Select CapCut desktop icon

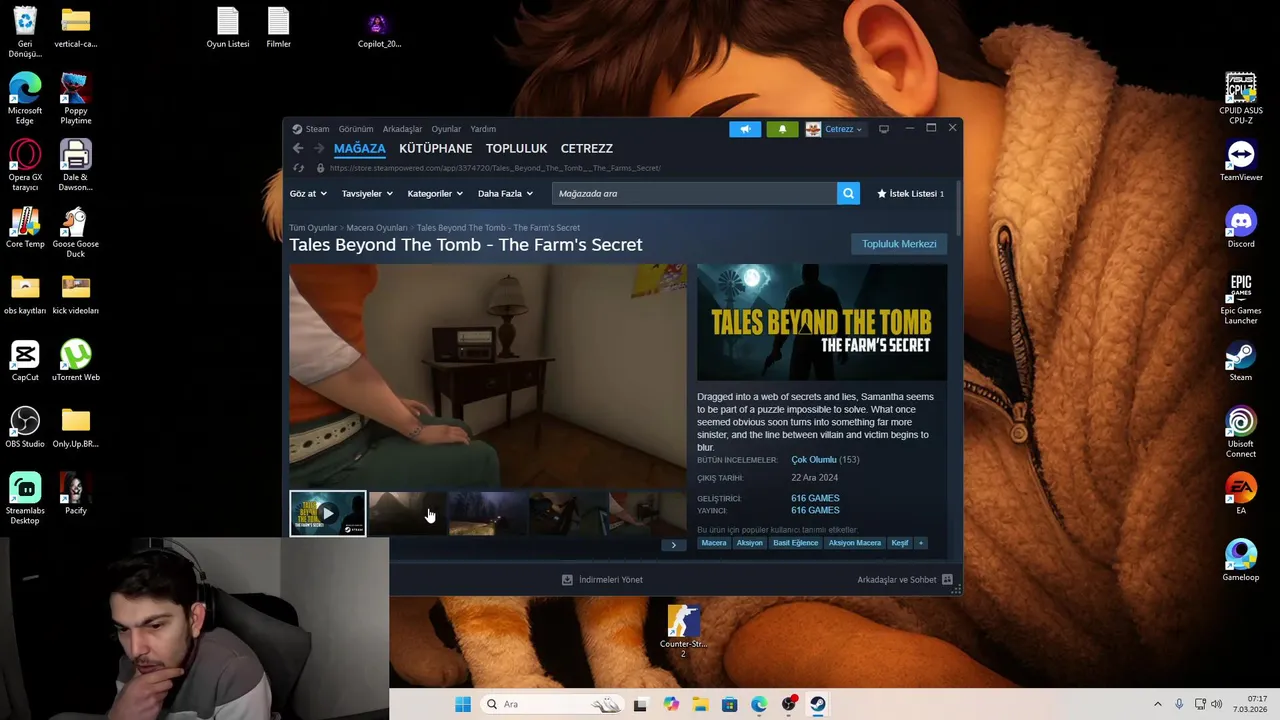point(25,361)
